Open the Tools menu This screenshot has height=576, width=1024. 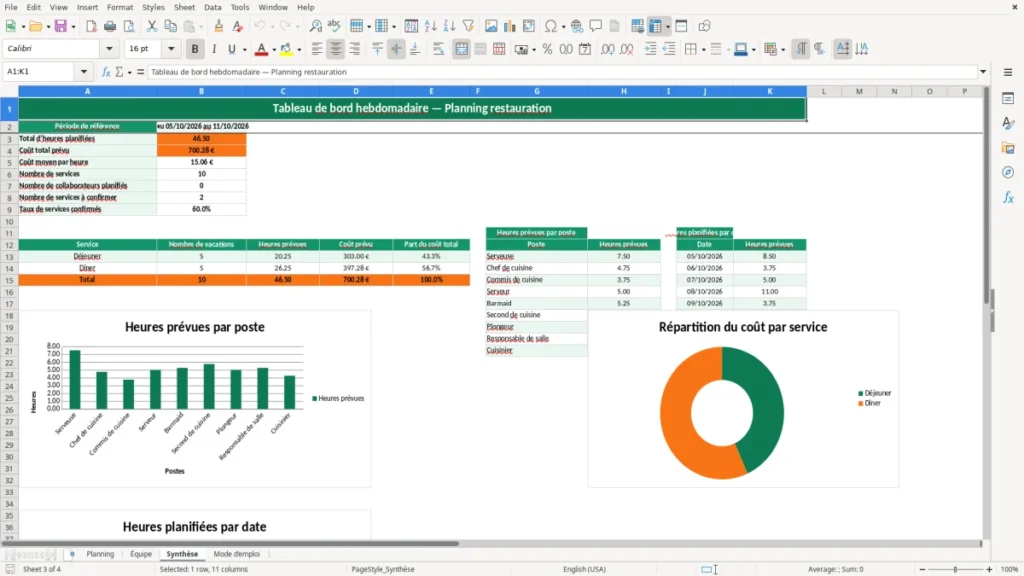240,7
